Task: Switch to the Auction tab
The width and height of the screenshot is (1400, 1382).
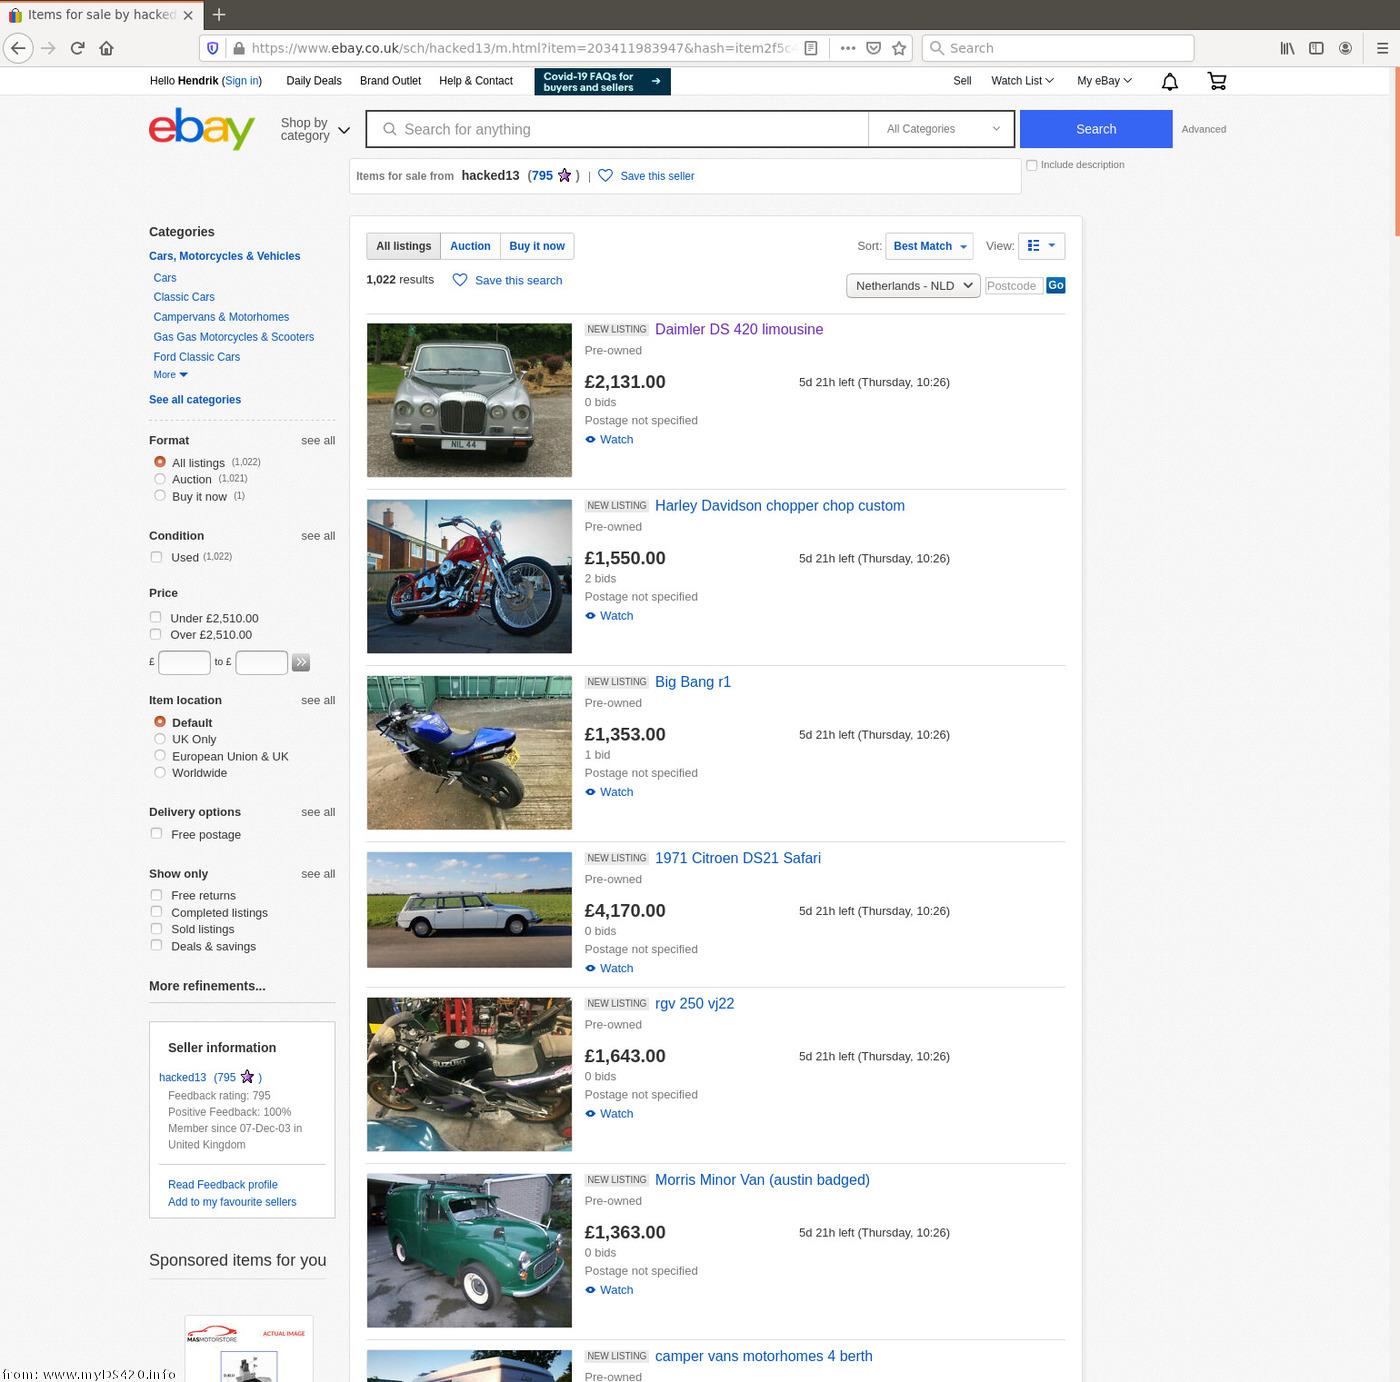Action: pyautogui.click(x=470, y=246)
